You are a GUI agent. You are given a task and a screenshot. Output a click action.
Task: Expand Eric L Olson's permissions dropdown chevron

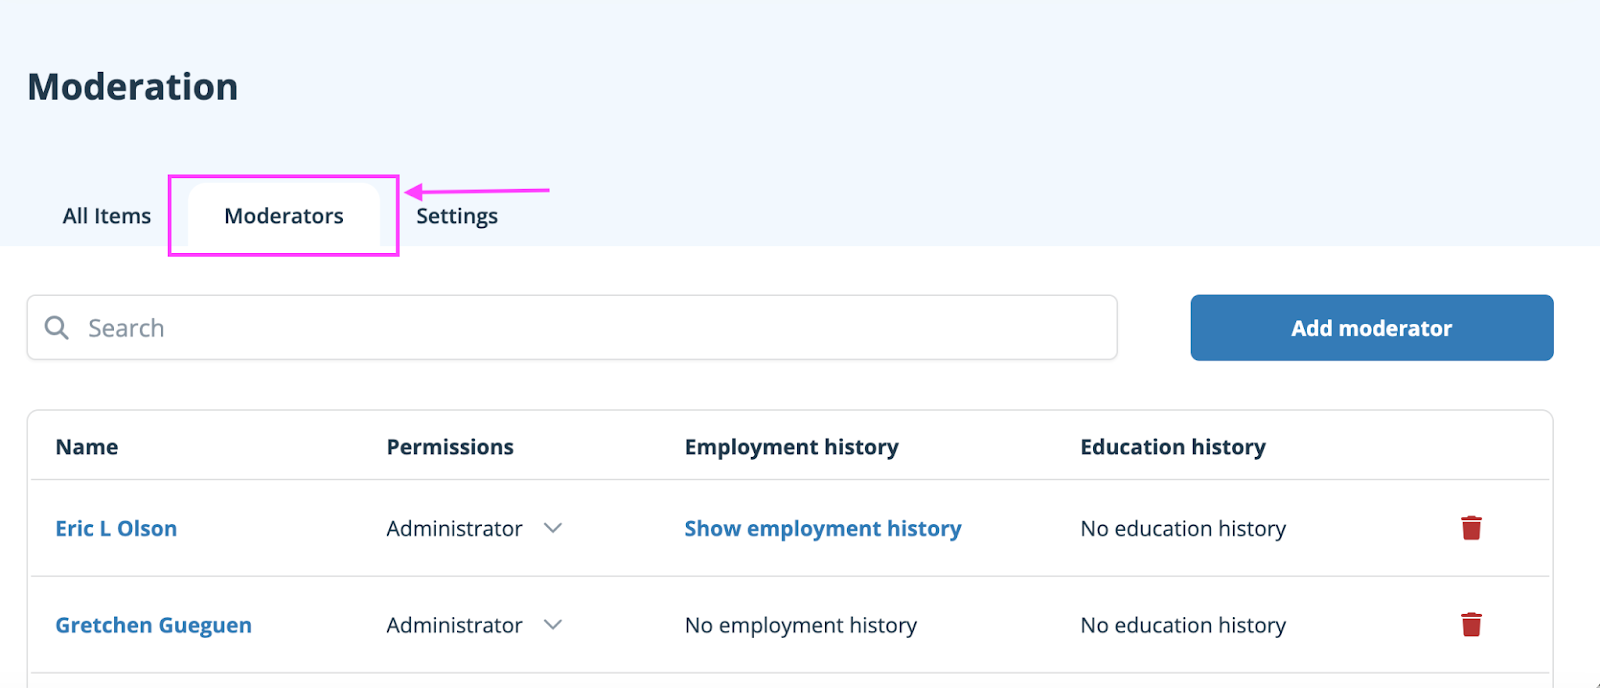553,528
